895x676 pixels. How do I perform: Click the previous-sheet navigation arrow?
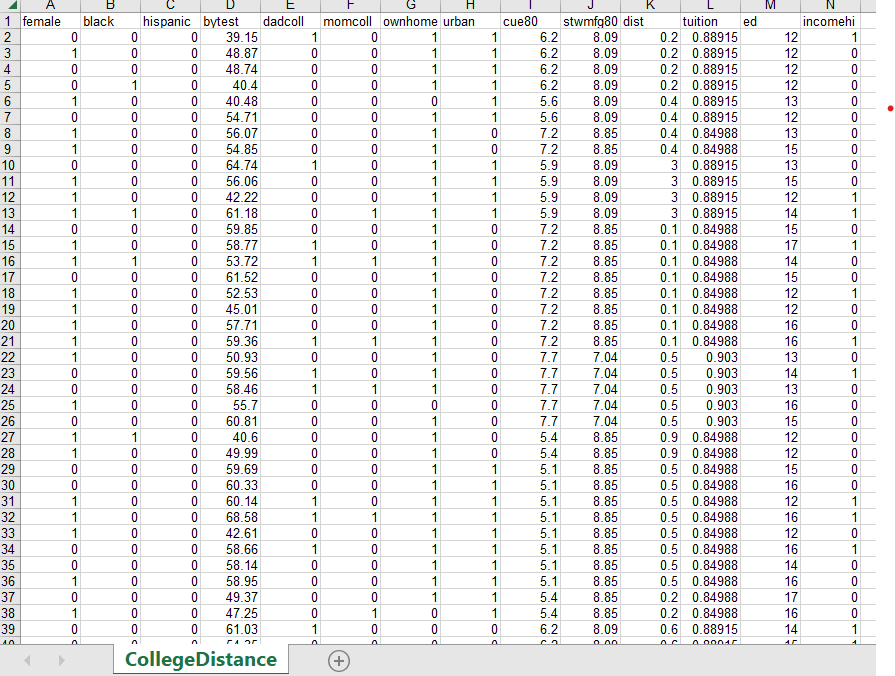tap(27, 661)
